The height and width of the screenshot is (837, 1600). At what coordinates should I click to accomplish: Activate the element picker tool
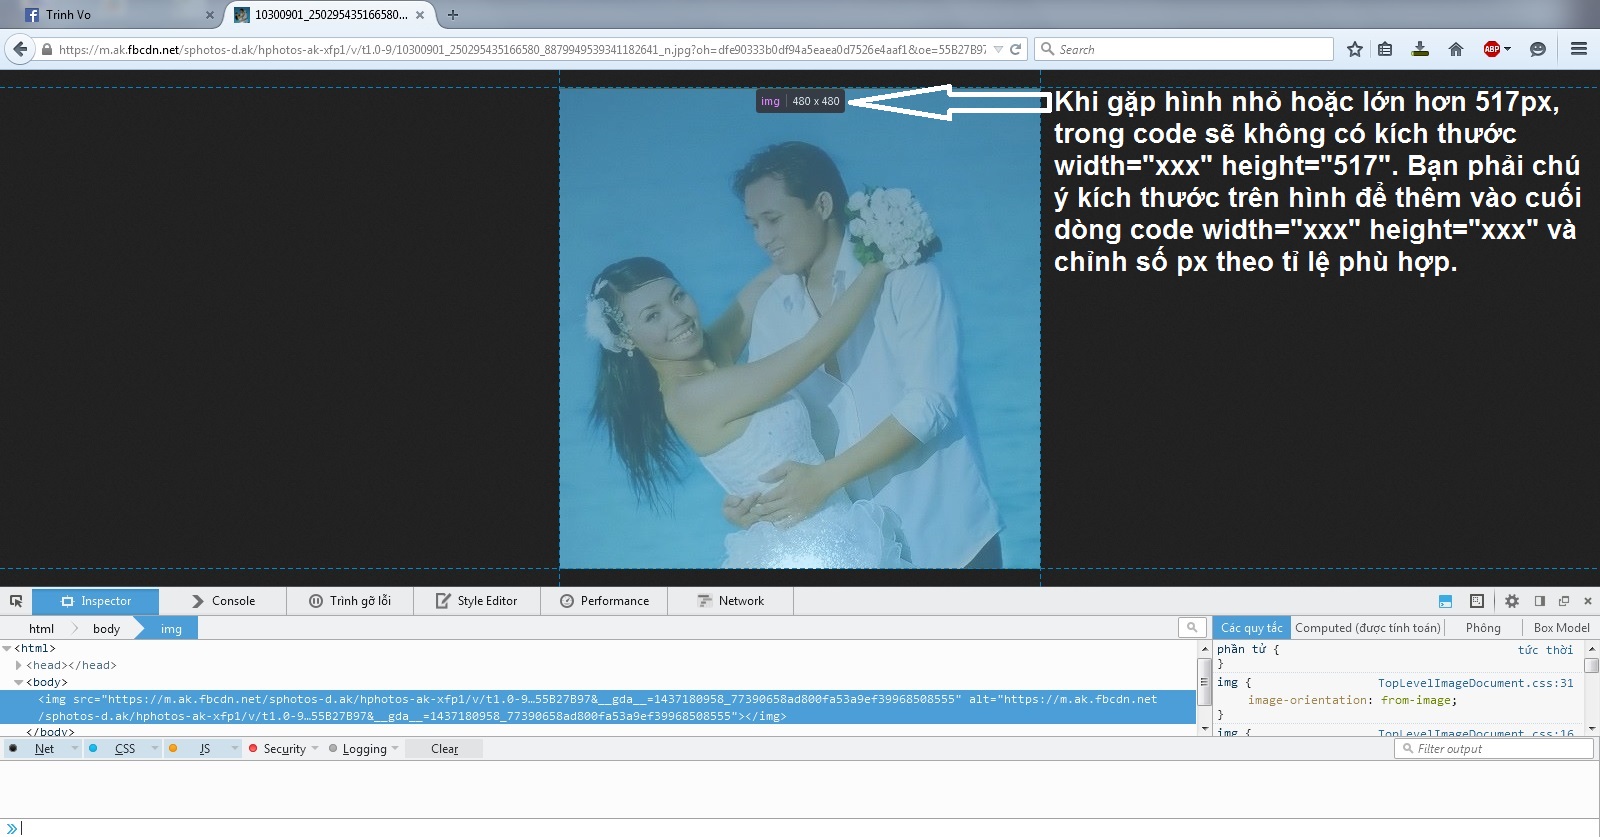click(x=16, y=601)
